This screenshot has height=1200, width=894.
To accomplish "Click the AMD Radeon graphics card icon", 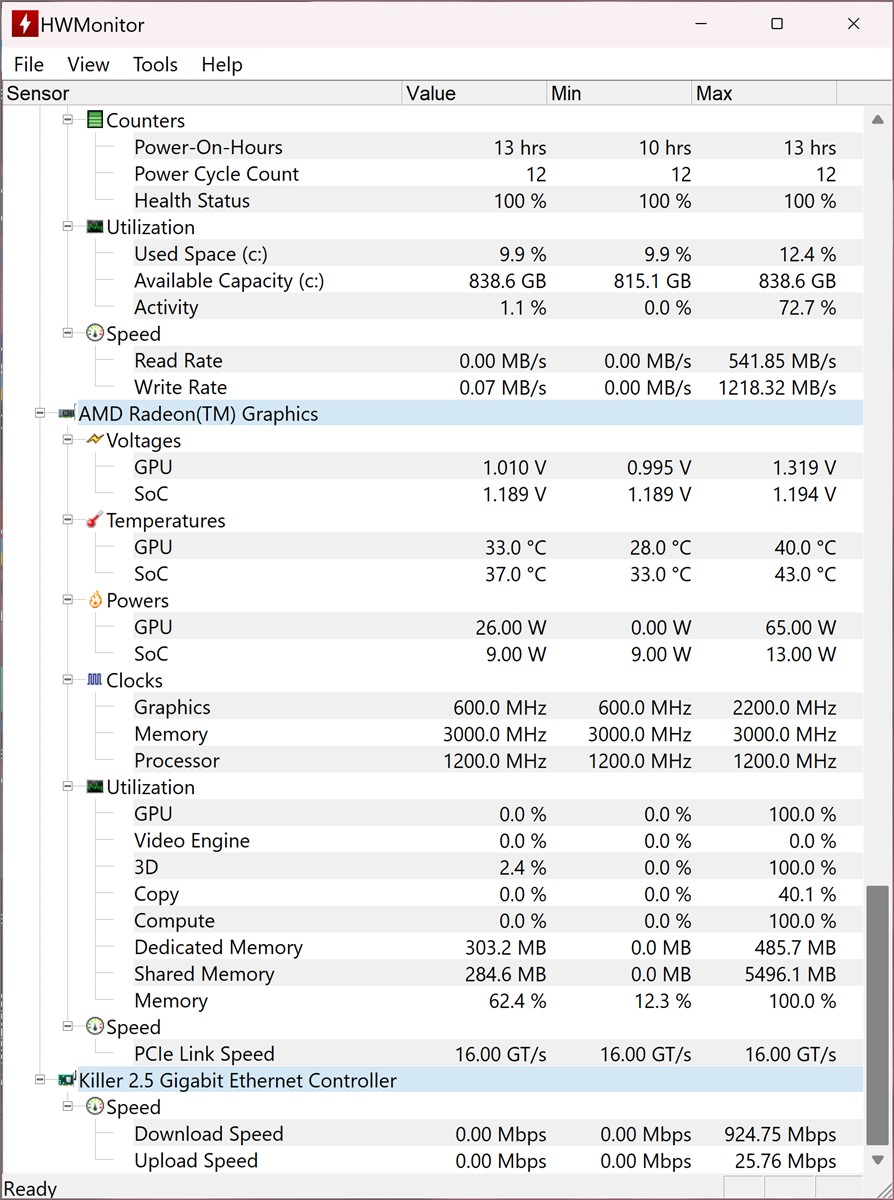I will pyautogui.click(x=67, y=413).
